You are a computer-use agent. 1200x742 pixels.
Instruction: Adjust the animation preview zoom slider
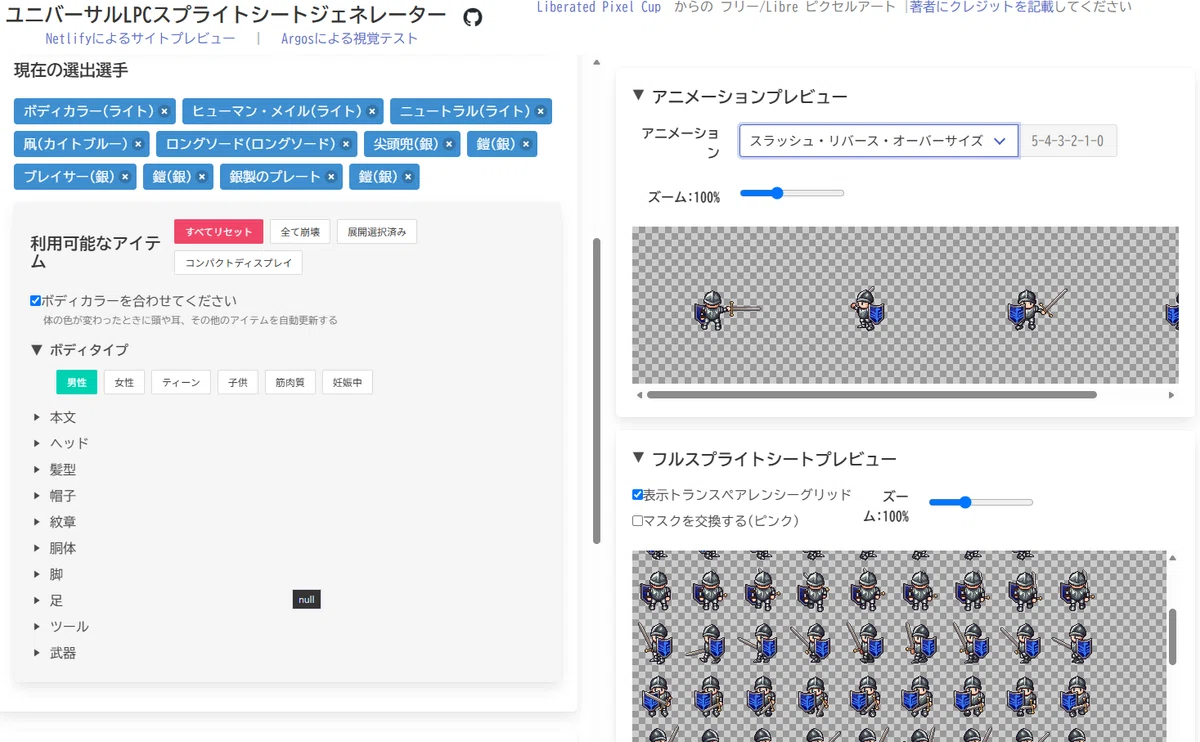tap(792, 193)
